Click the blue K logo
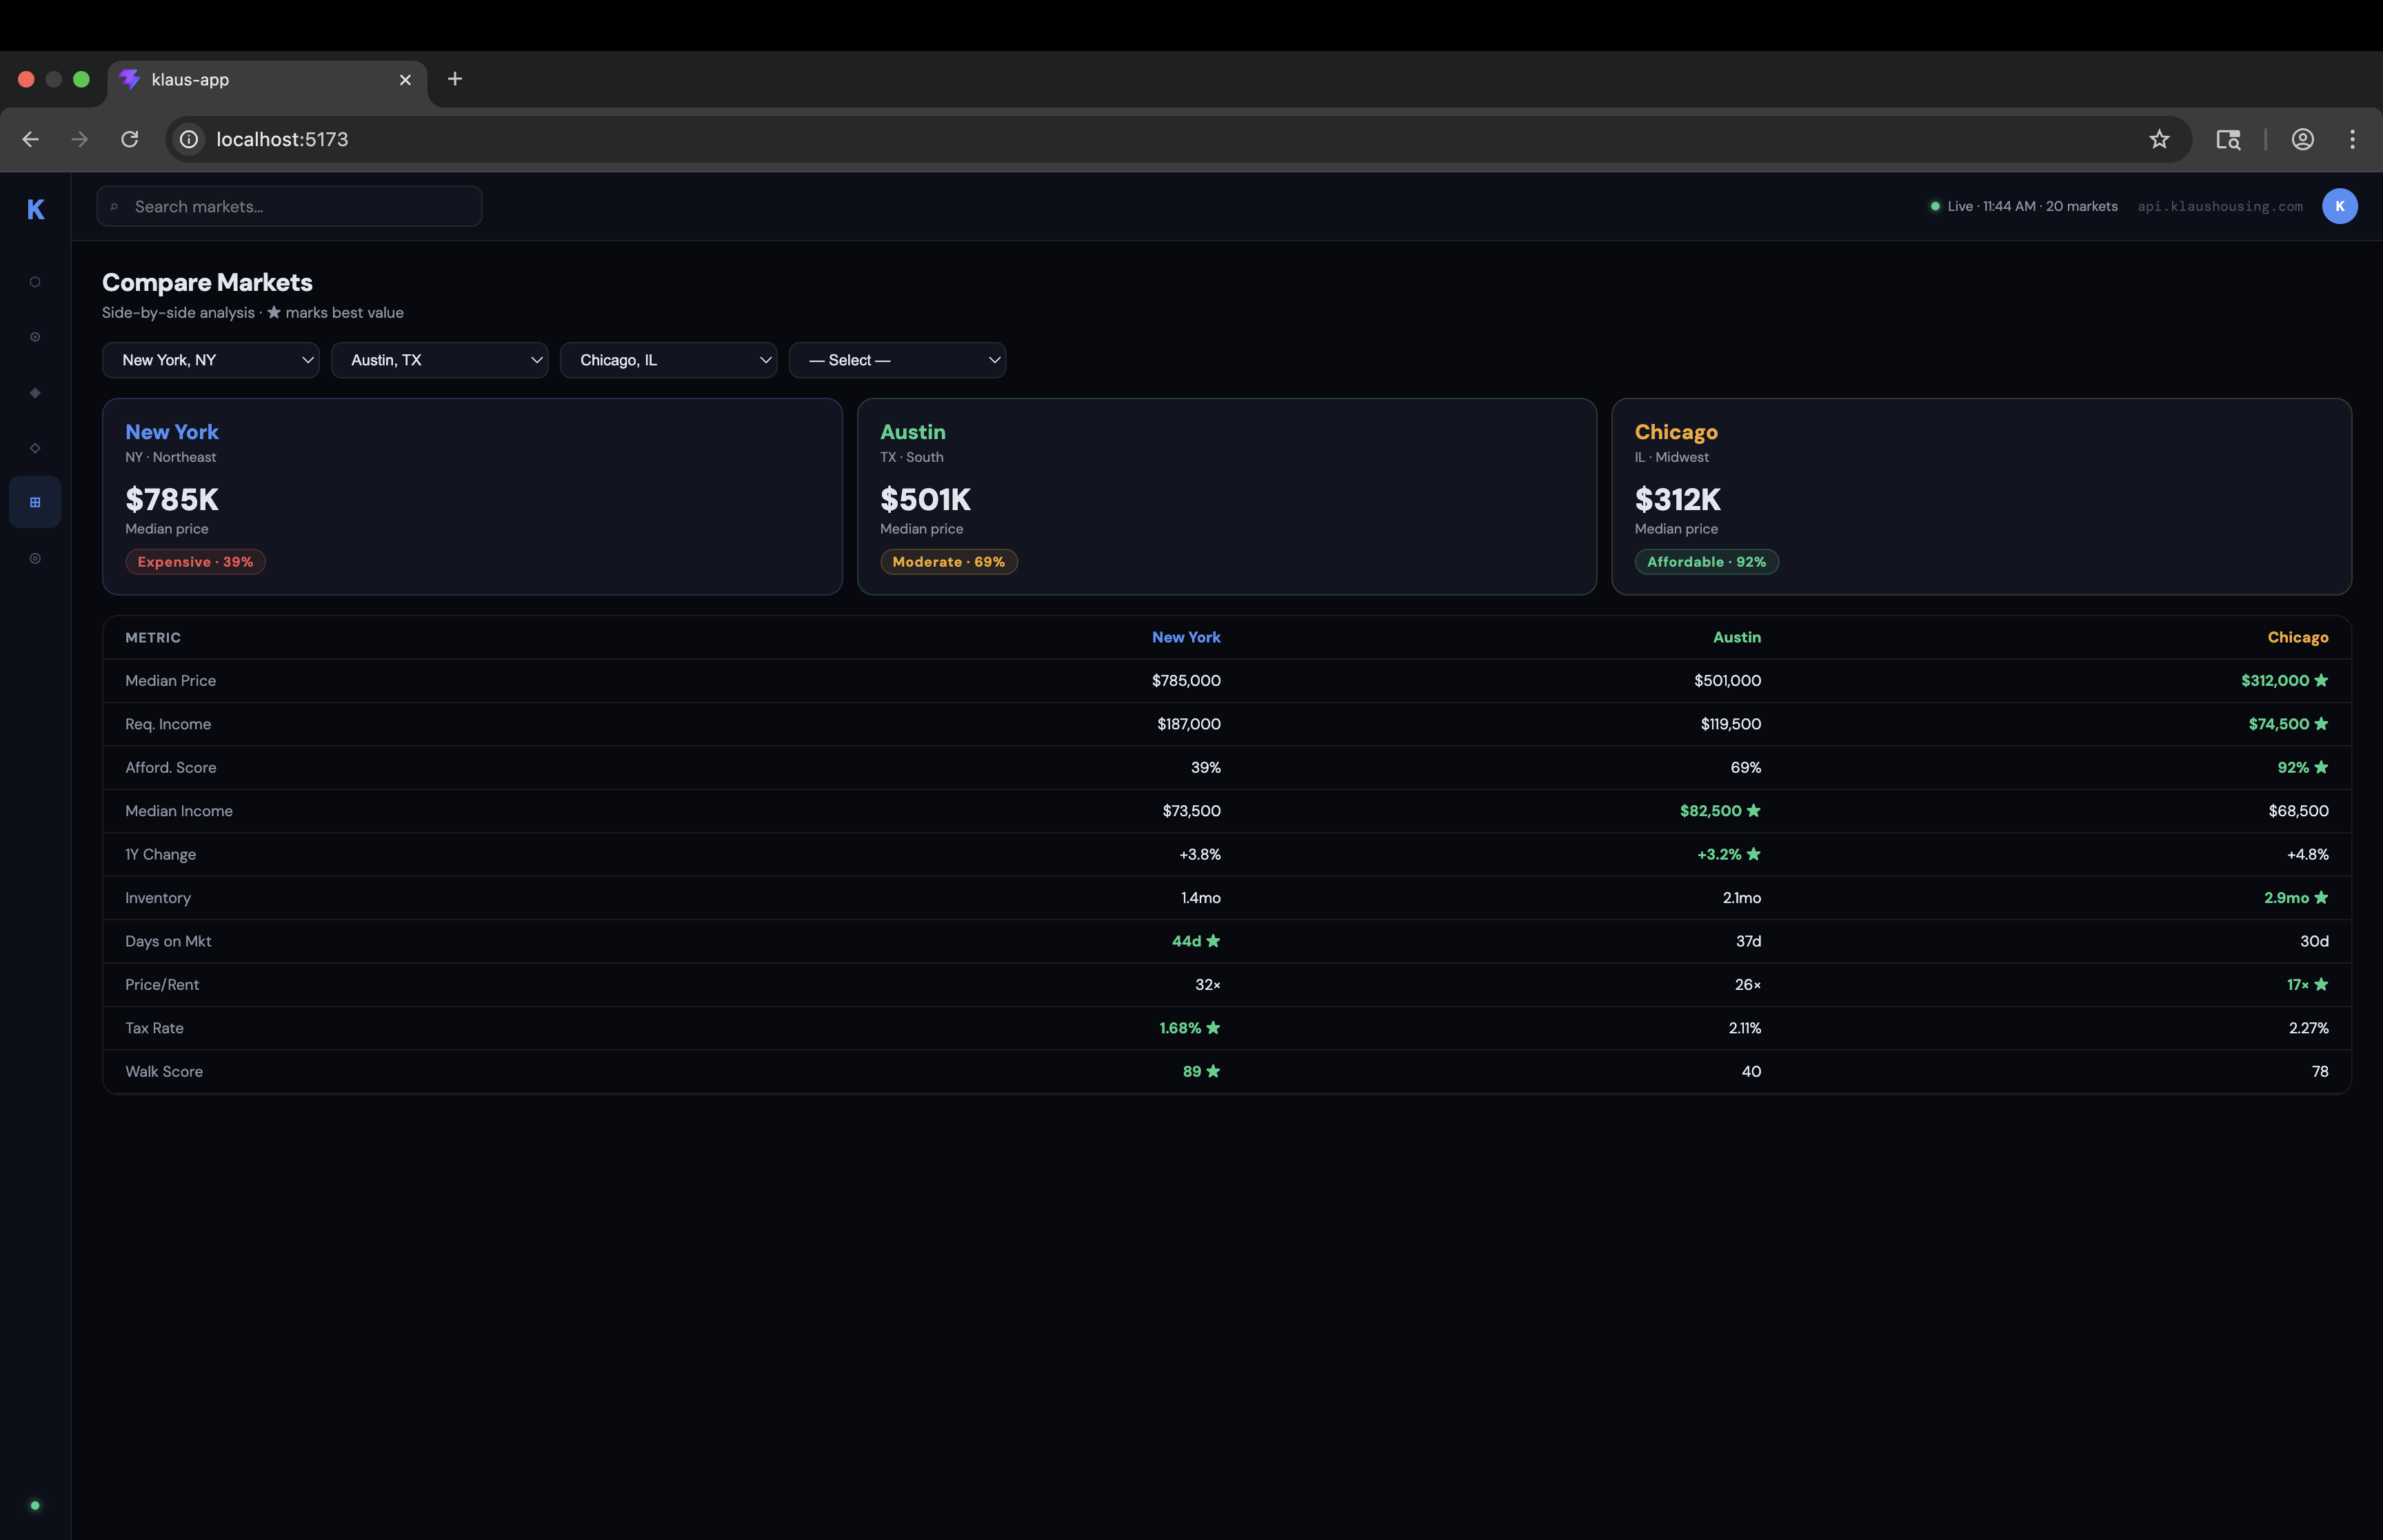The width and height of the screenshot is (2383, 1540). 35,209
